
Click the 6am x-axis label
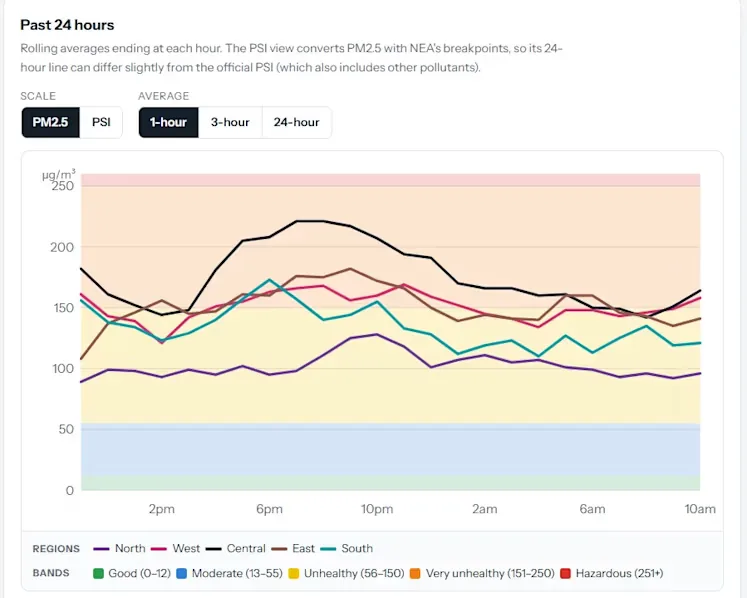(592, 509)
